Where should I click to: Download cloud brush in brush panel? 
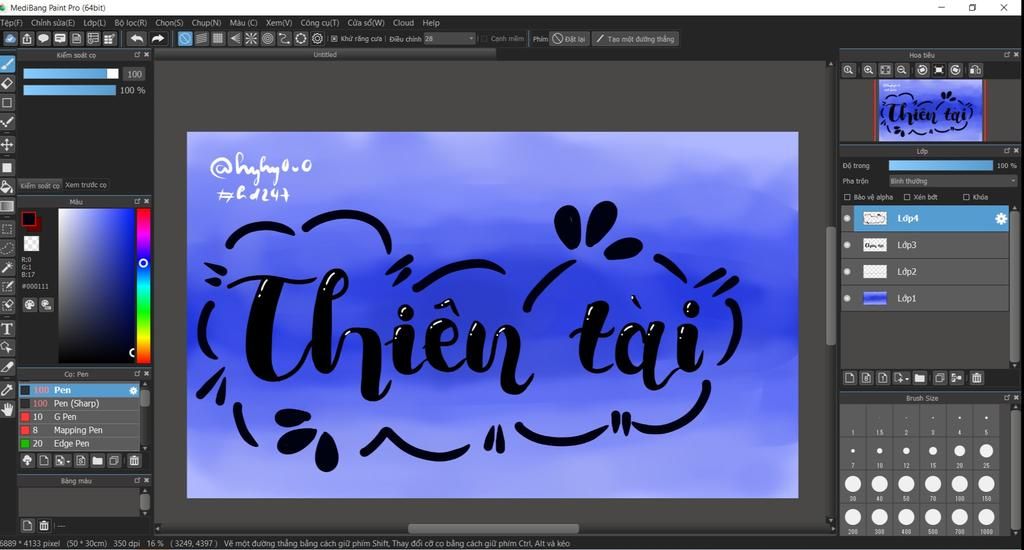[27, 461]
